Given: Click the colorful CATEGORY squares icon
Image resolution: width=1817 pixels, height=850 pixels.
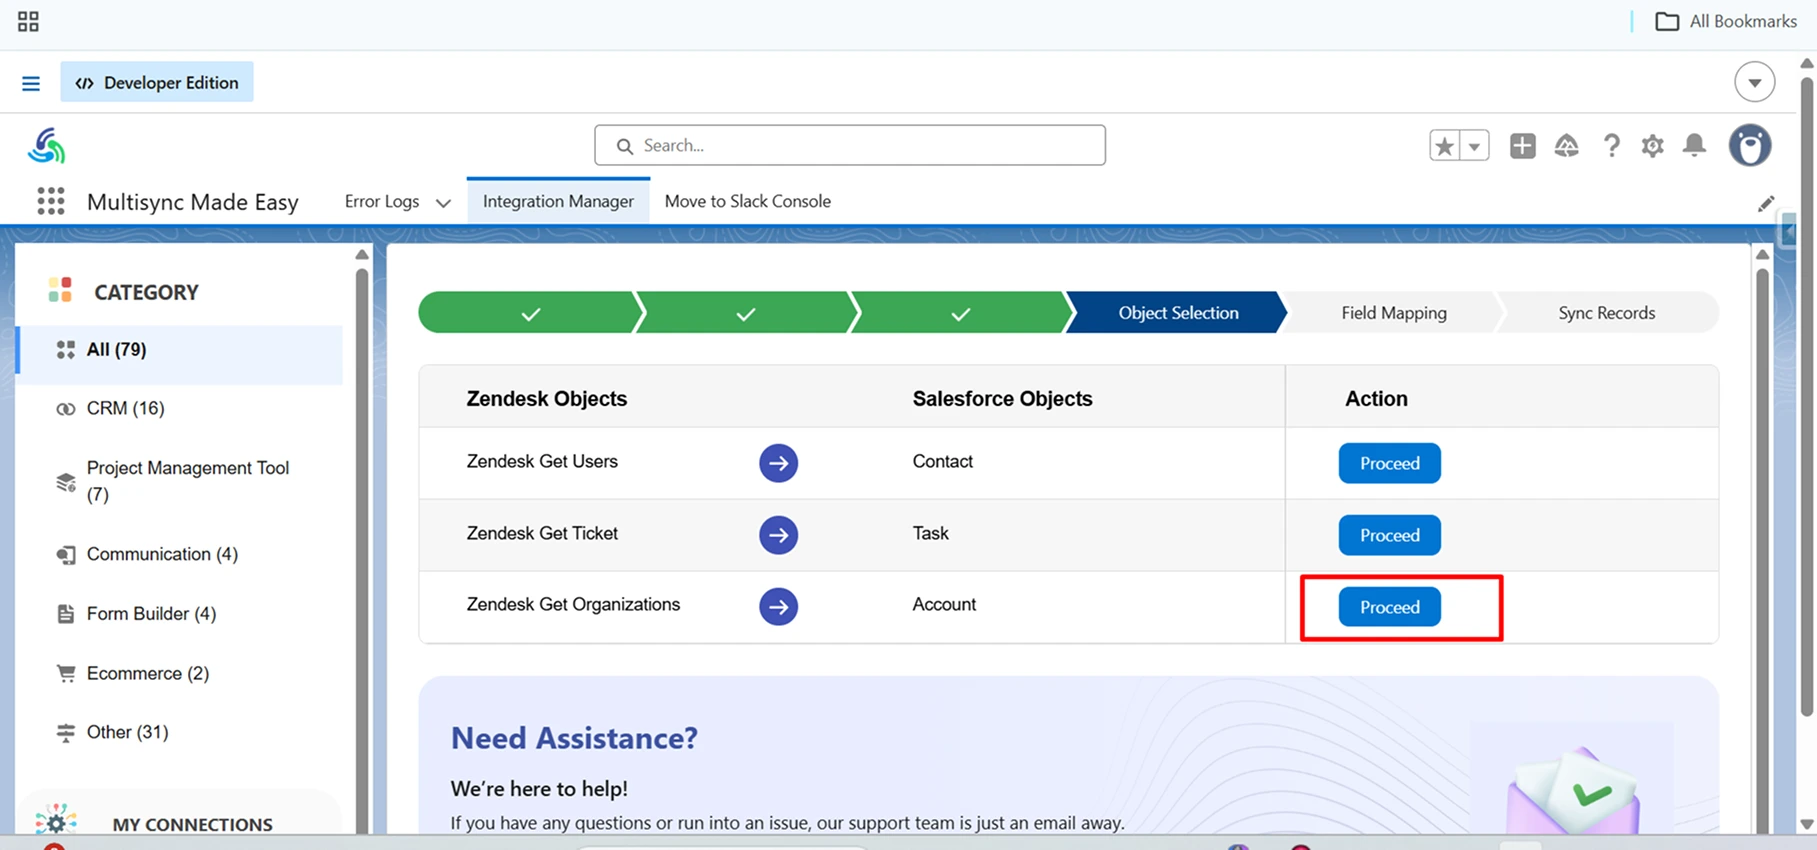Looking at the screenshot, I should (60, 291).
